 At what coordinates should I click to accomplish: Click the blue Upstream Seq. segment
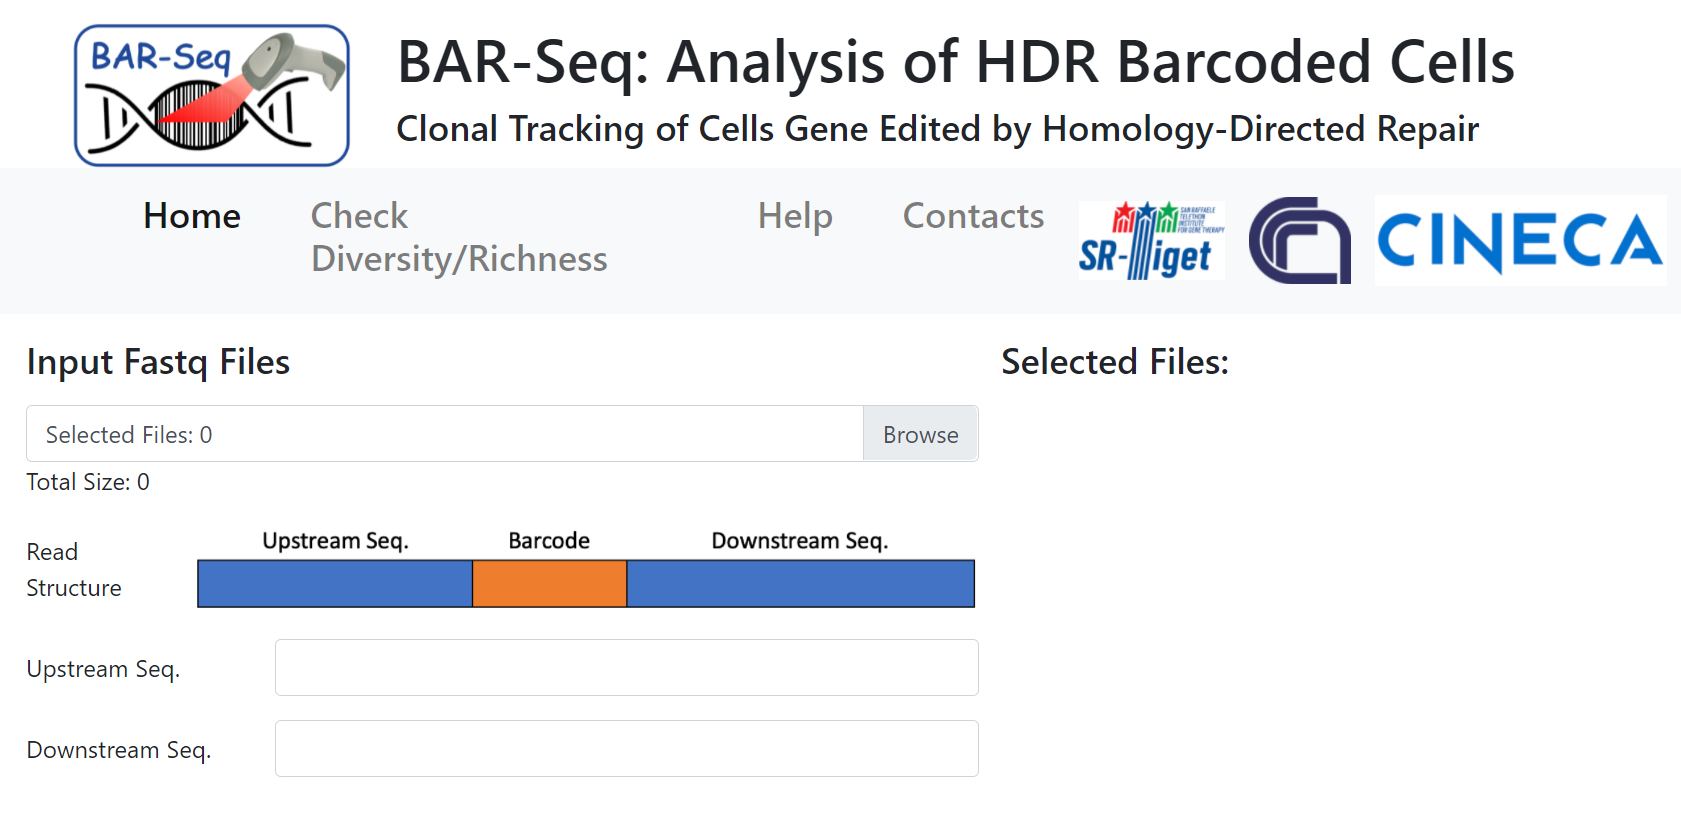click(334, 584)
